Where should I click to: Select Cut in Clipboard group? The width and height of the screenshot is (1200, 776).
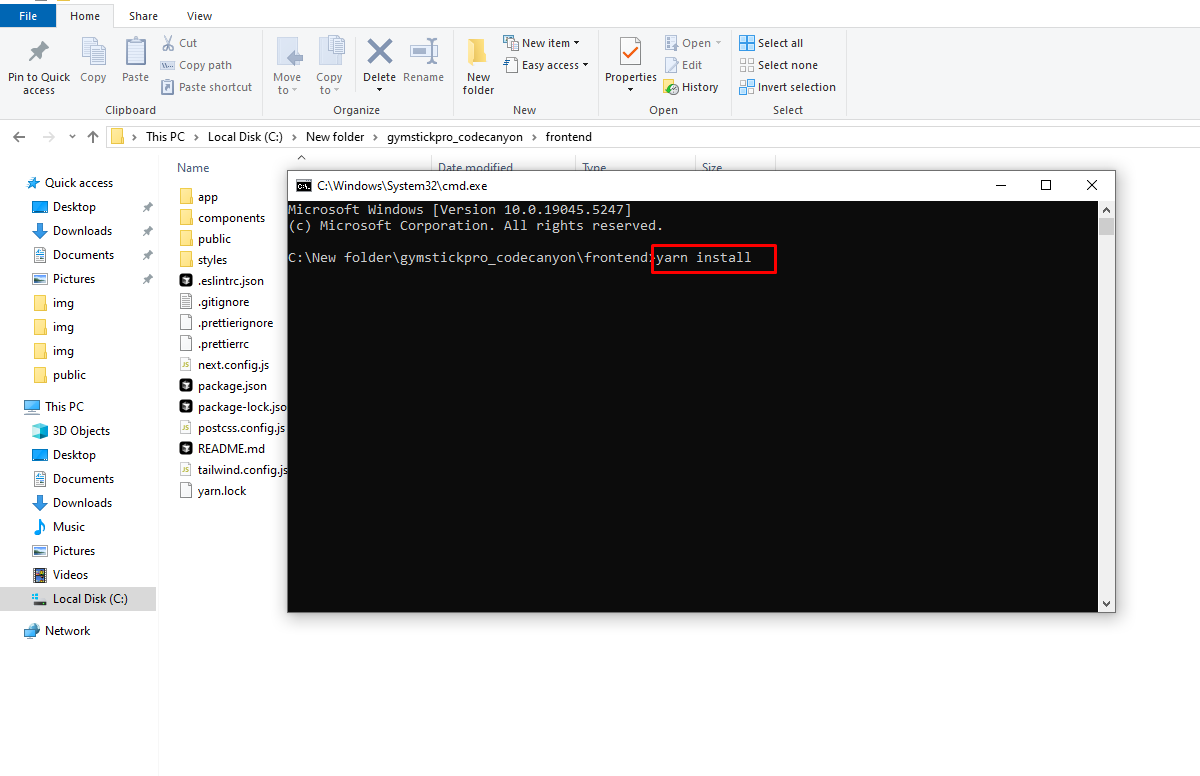(180, 43)
